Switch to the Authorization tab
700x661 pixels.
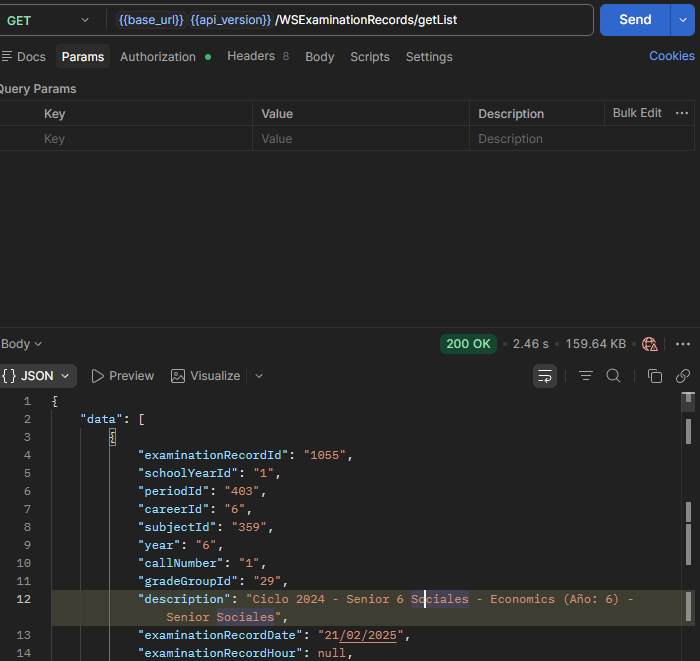point(165,57)
